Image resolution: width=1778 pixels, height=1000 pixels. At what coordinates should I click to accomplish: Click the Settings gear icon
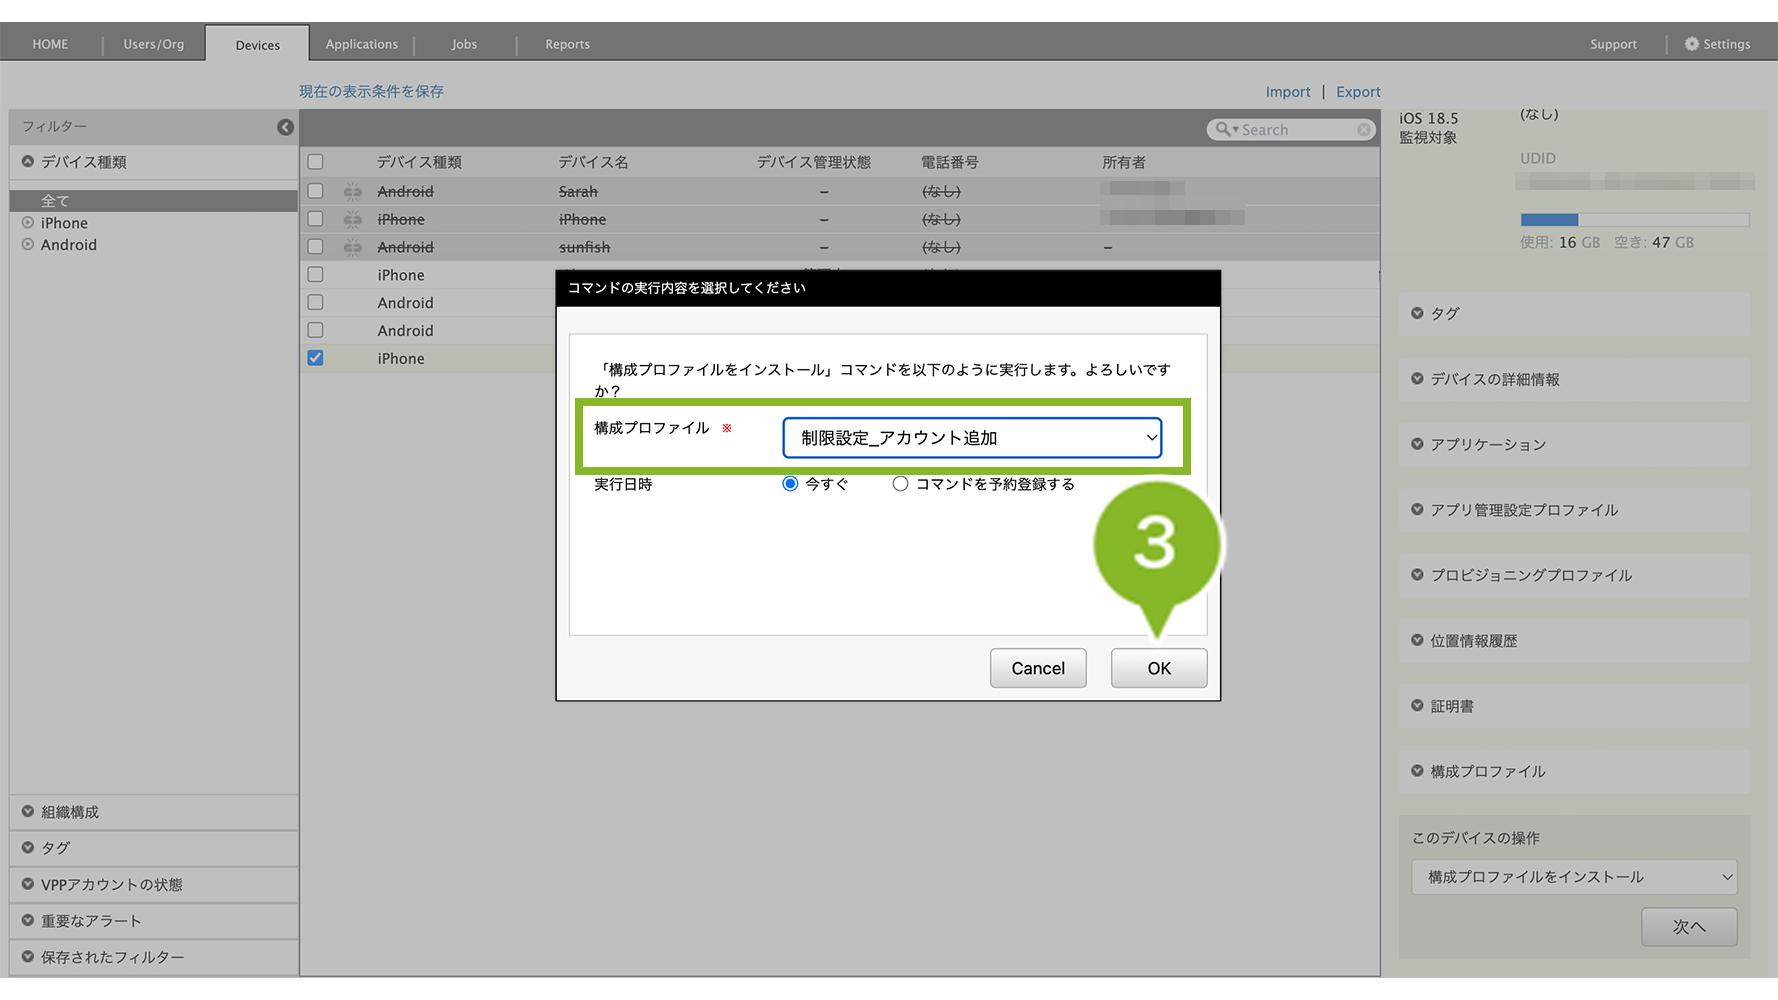click(x=1691, y=44)
